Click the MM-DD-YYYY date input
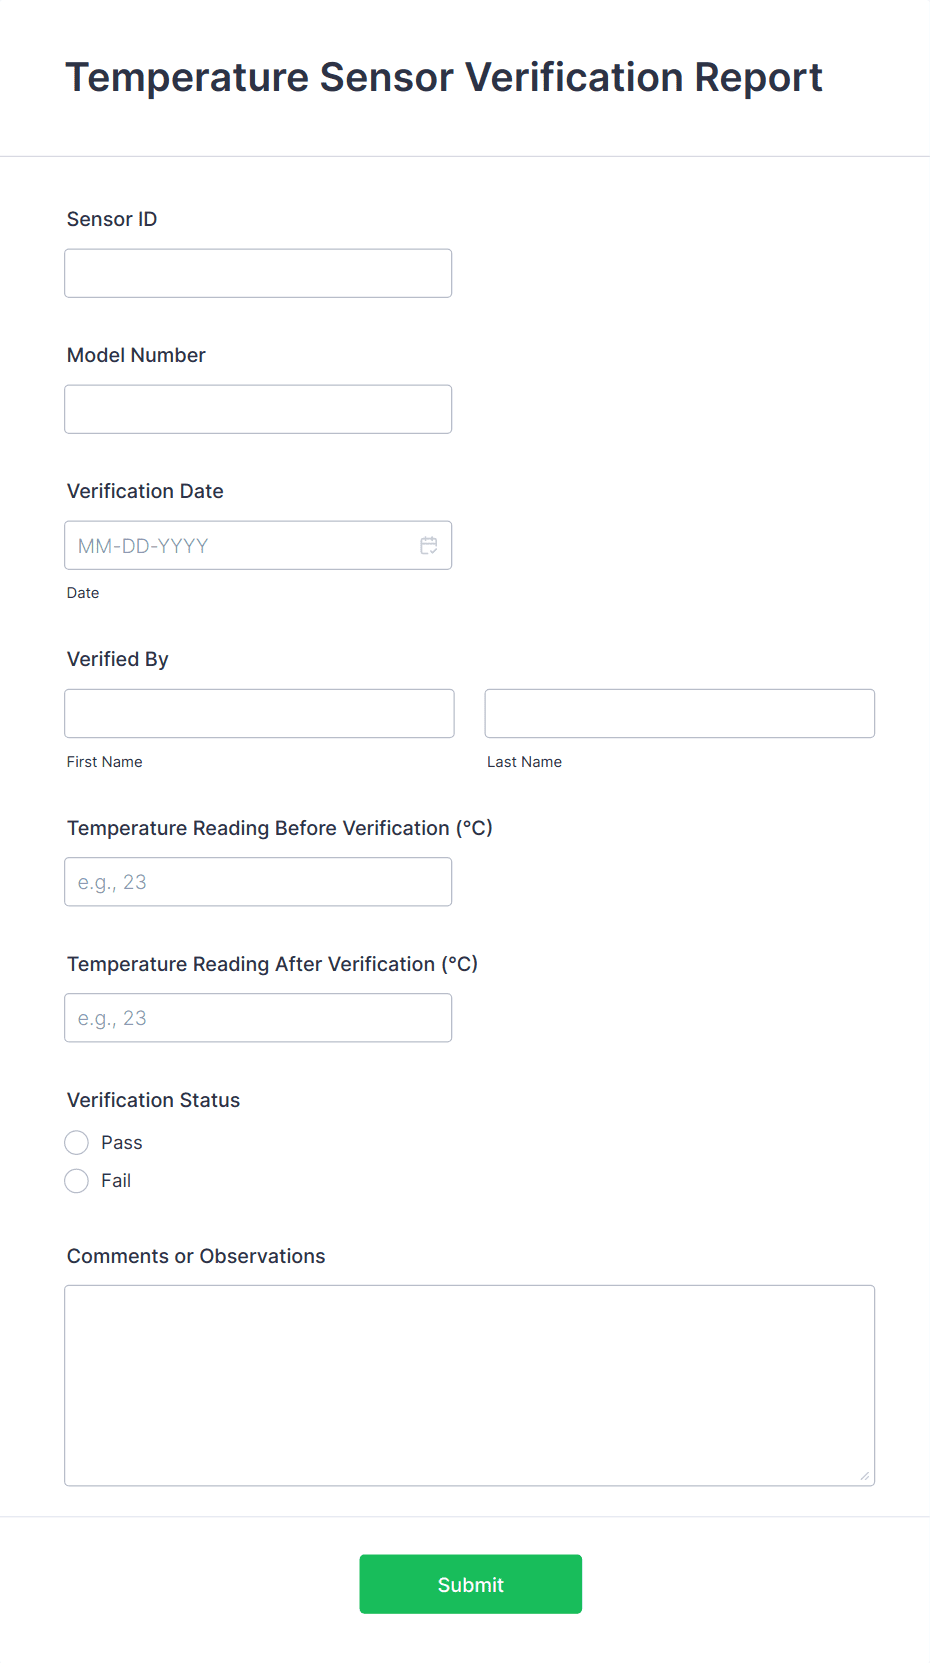Viewport: 930px width, 1663px height. pos(230,545)
